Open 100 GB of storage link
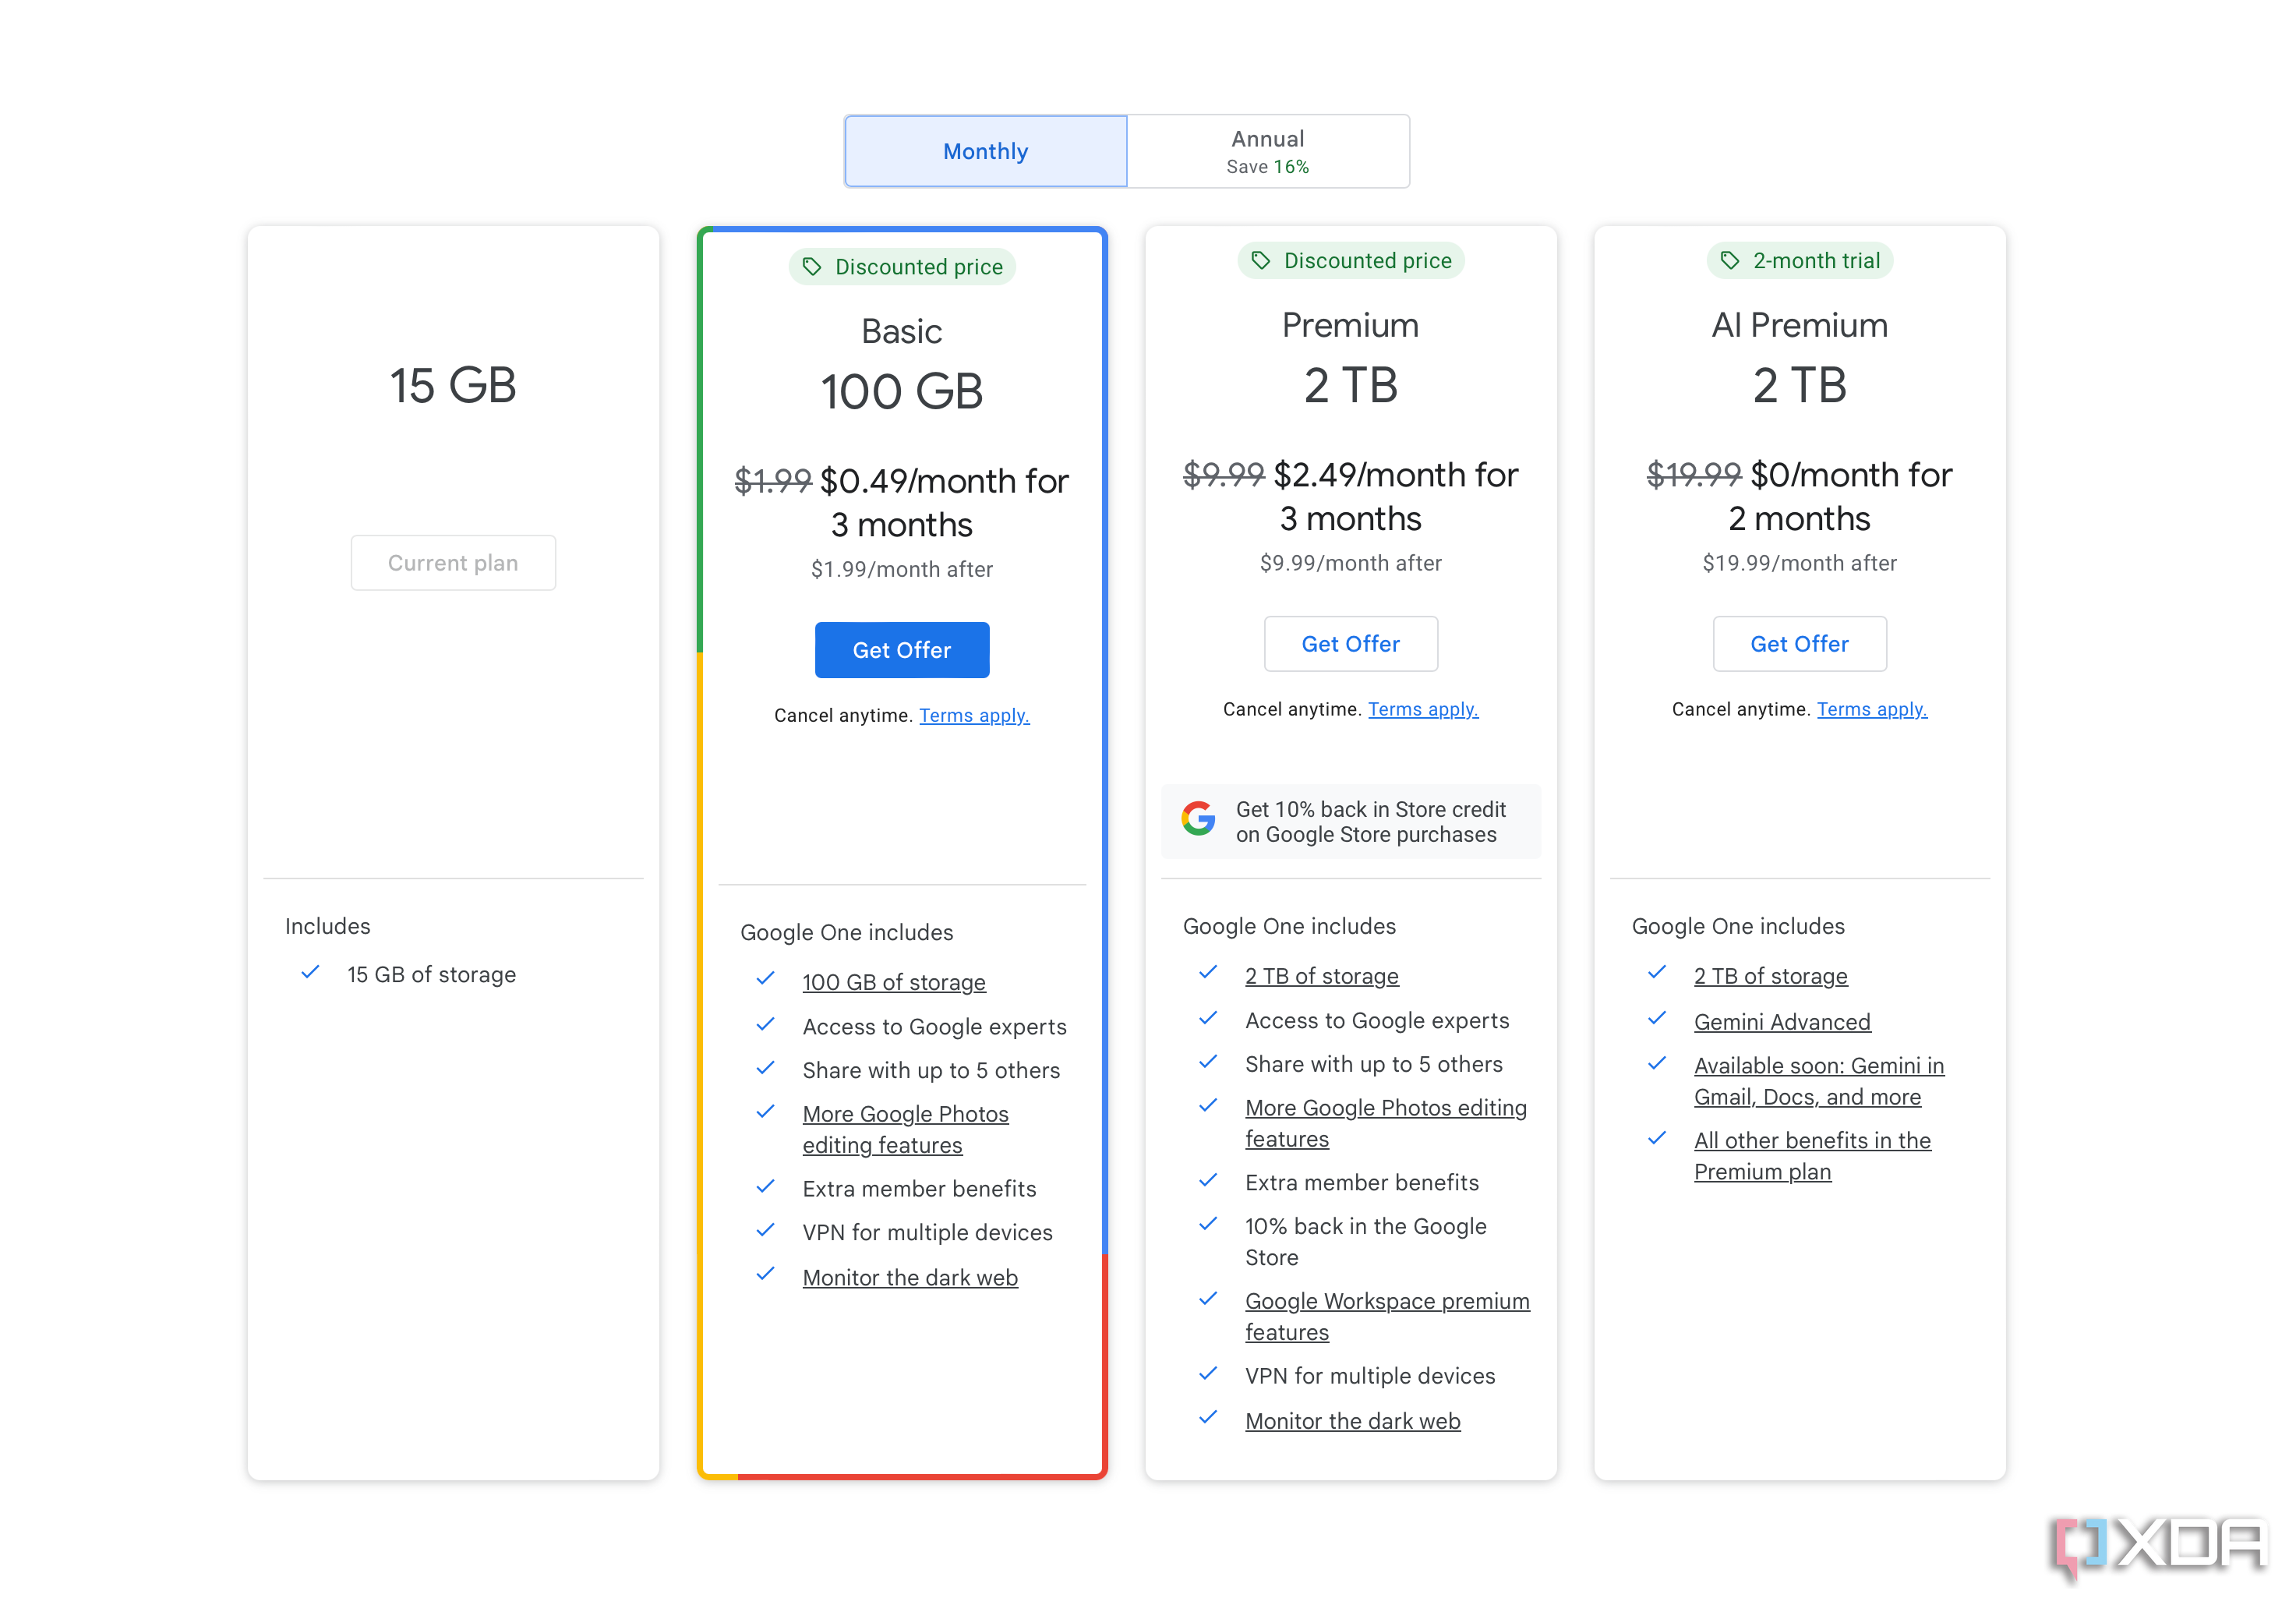This screenshot has width=2296, height=1612. pyautogui.click(x=894, y=982)
